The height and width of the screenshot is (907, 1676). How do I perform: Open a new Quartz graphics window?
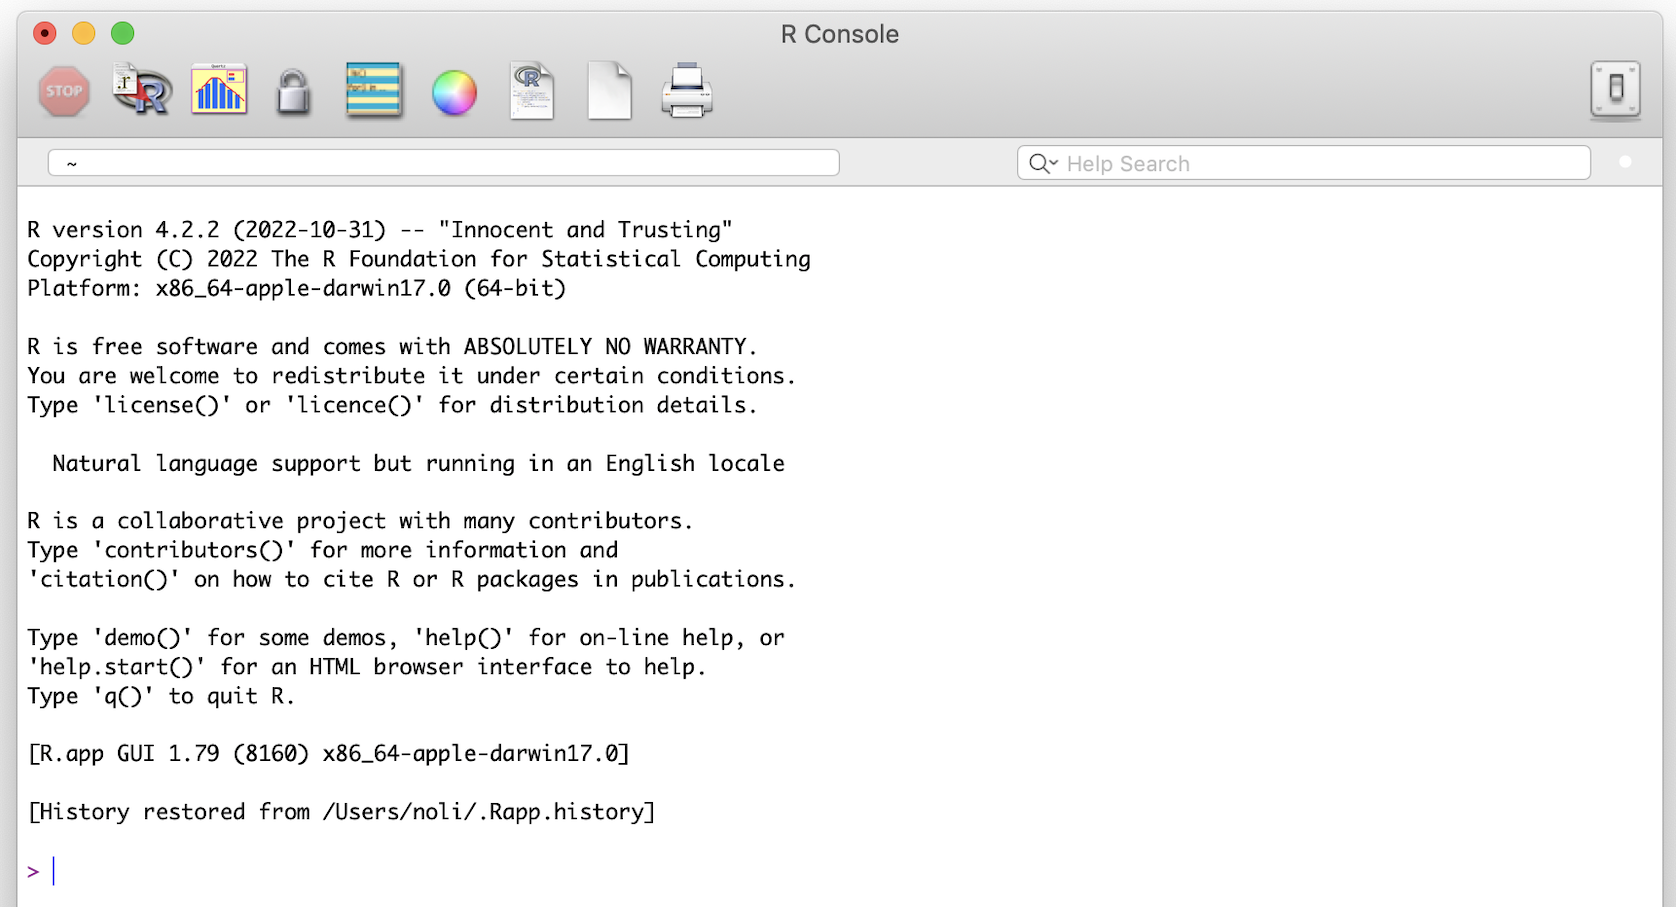pyautogui.click(x=219, y=90)
